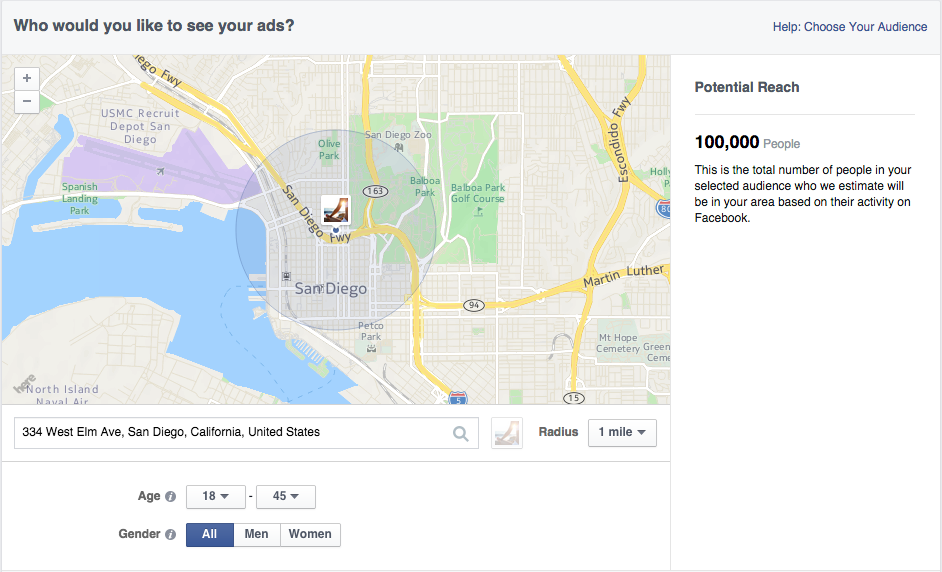Click the search magnifier in address field
Screen dimensions: 942x572
[460, 433]
